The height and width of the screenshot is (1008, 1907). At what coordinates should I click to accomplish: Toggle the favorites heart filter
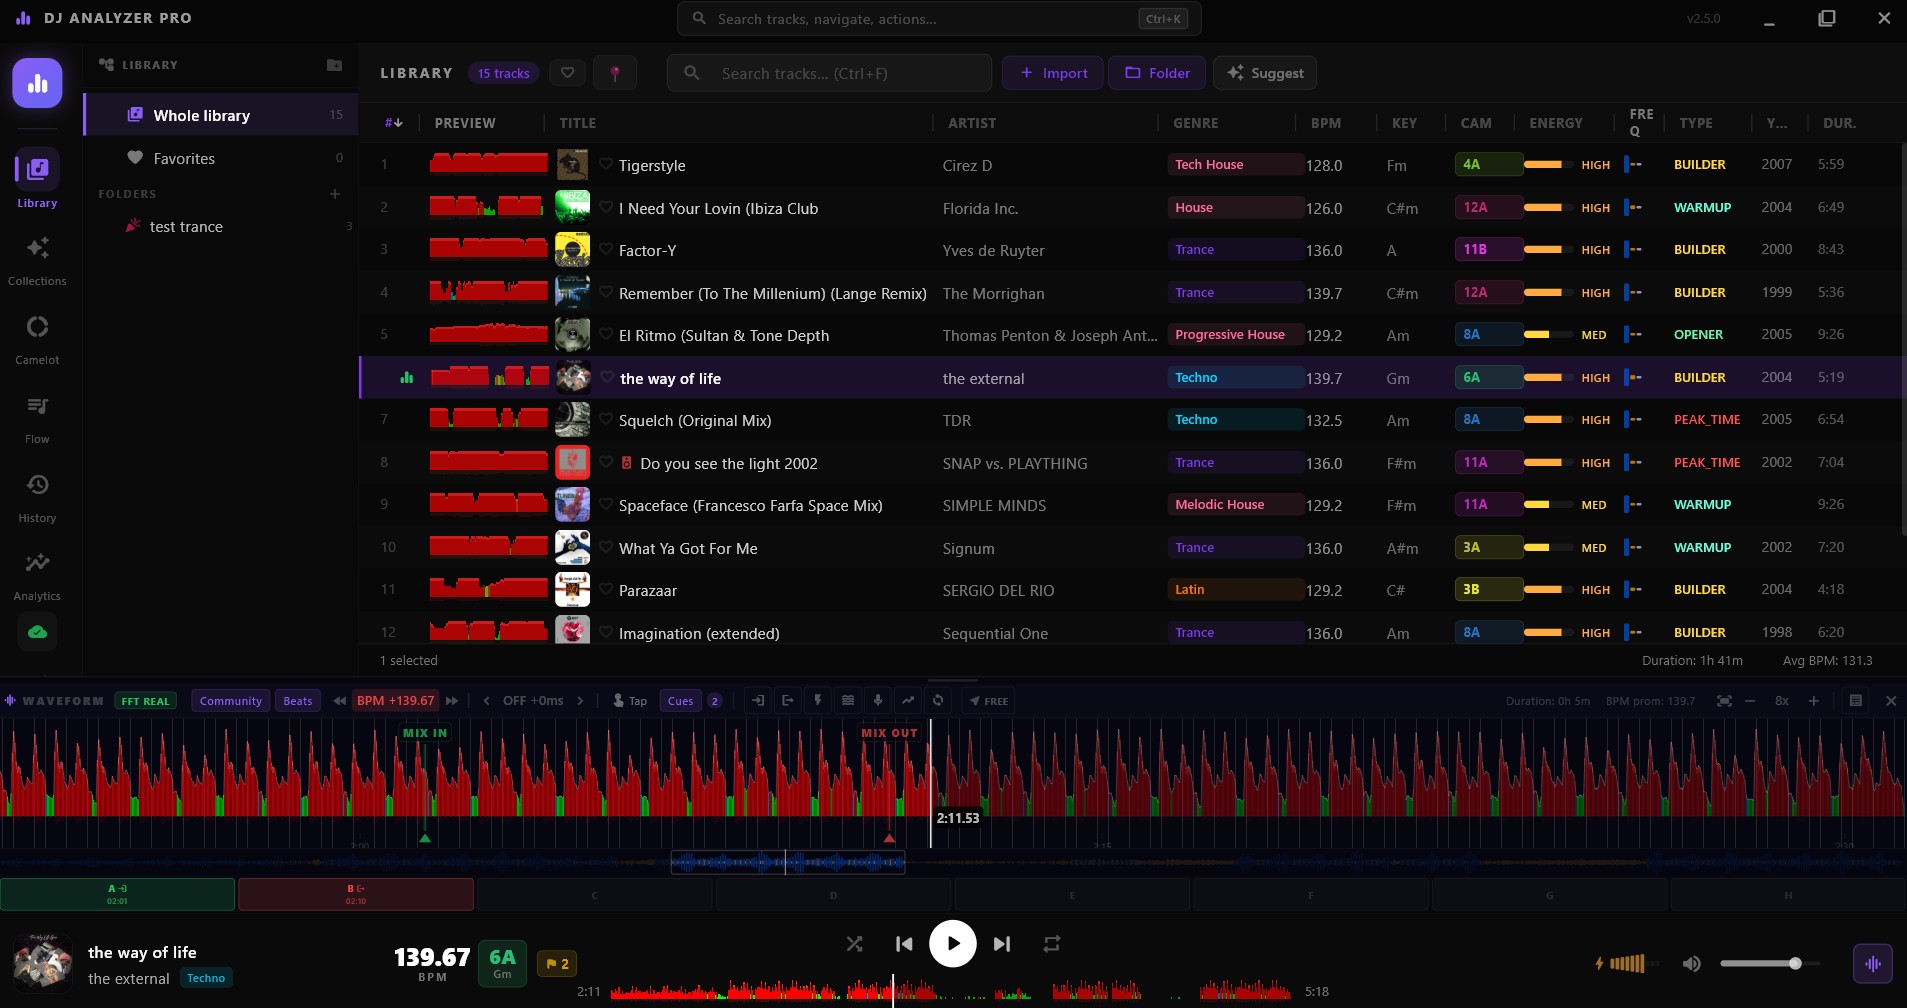click(x=567, y=73)
